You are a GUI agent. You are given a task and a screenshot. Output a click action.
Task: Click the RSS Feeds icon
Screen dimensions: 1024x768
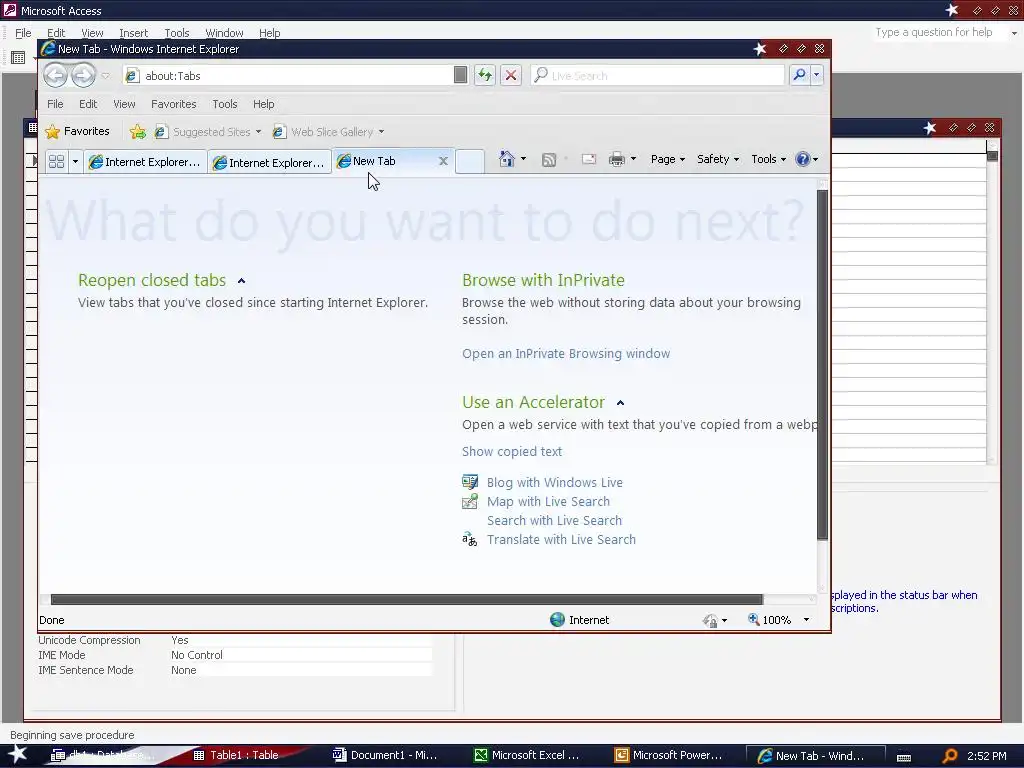[549, 159]
